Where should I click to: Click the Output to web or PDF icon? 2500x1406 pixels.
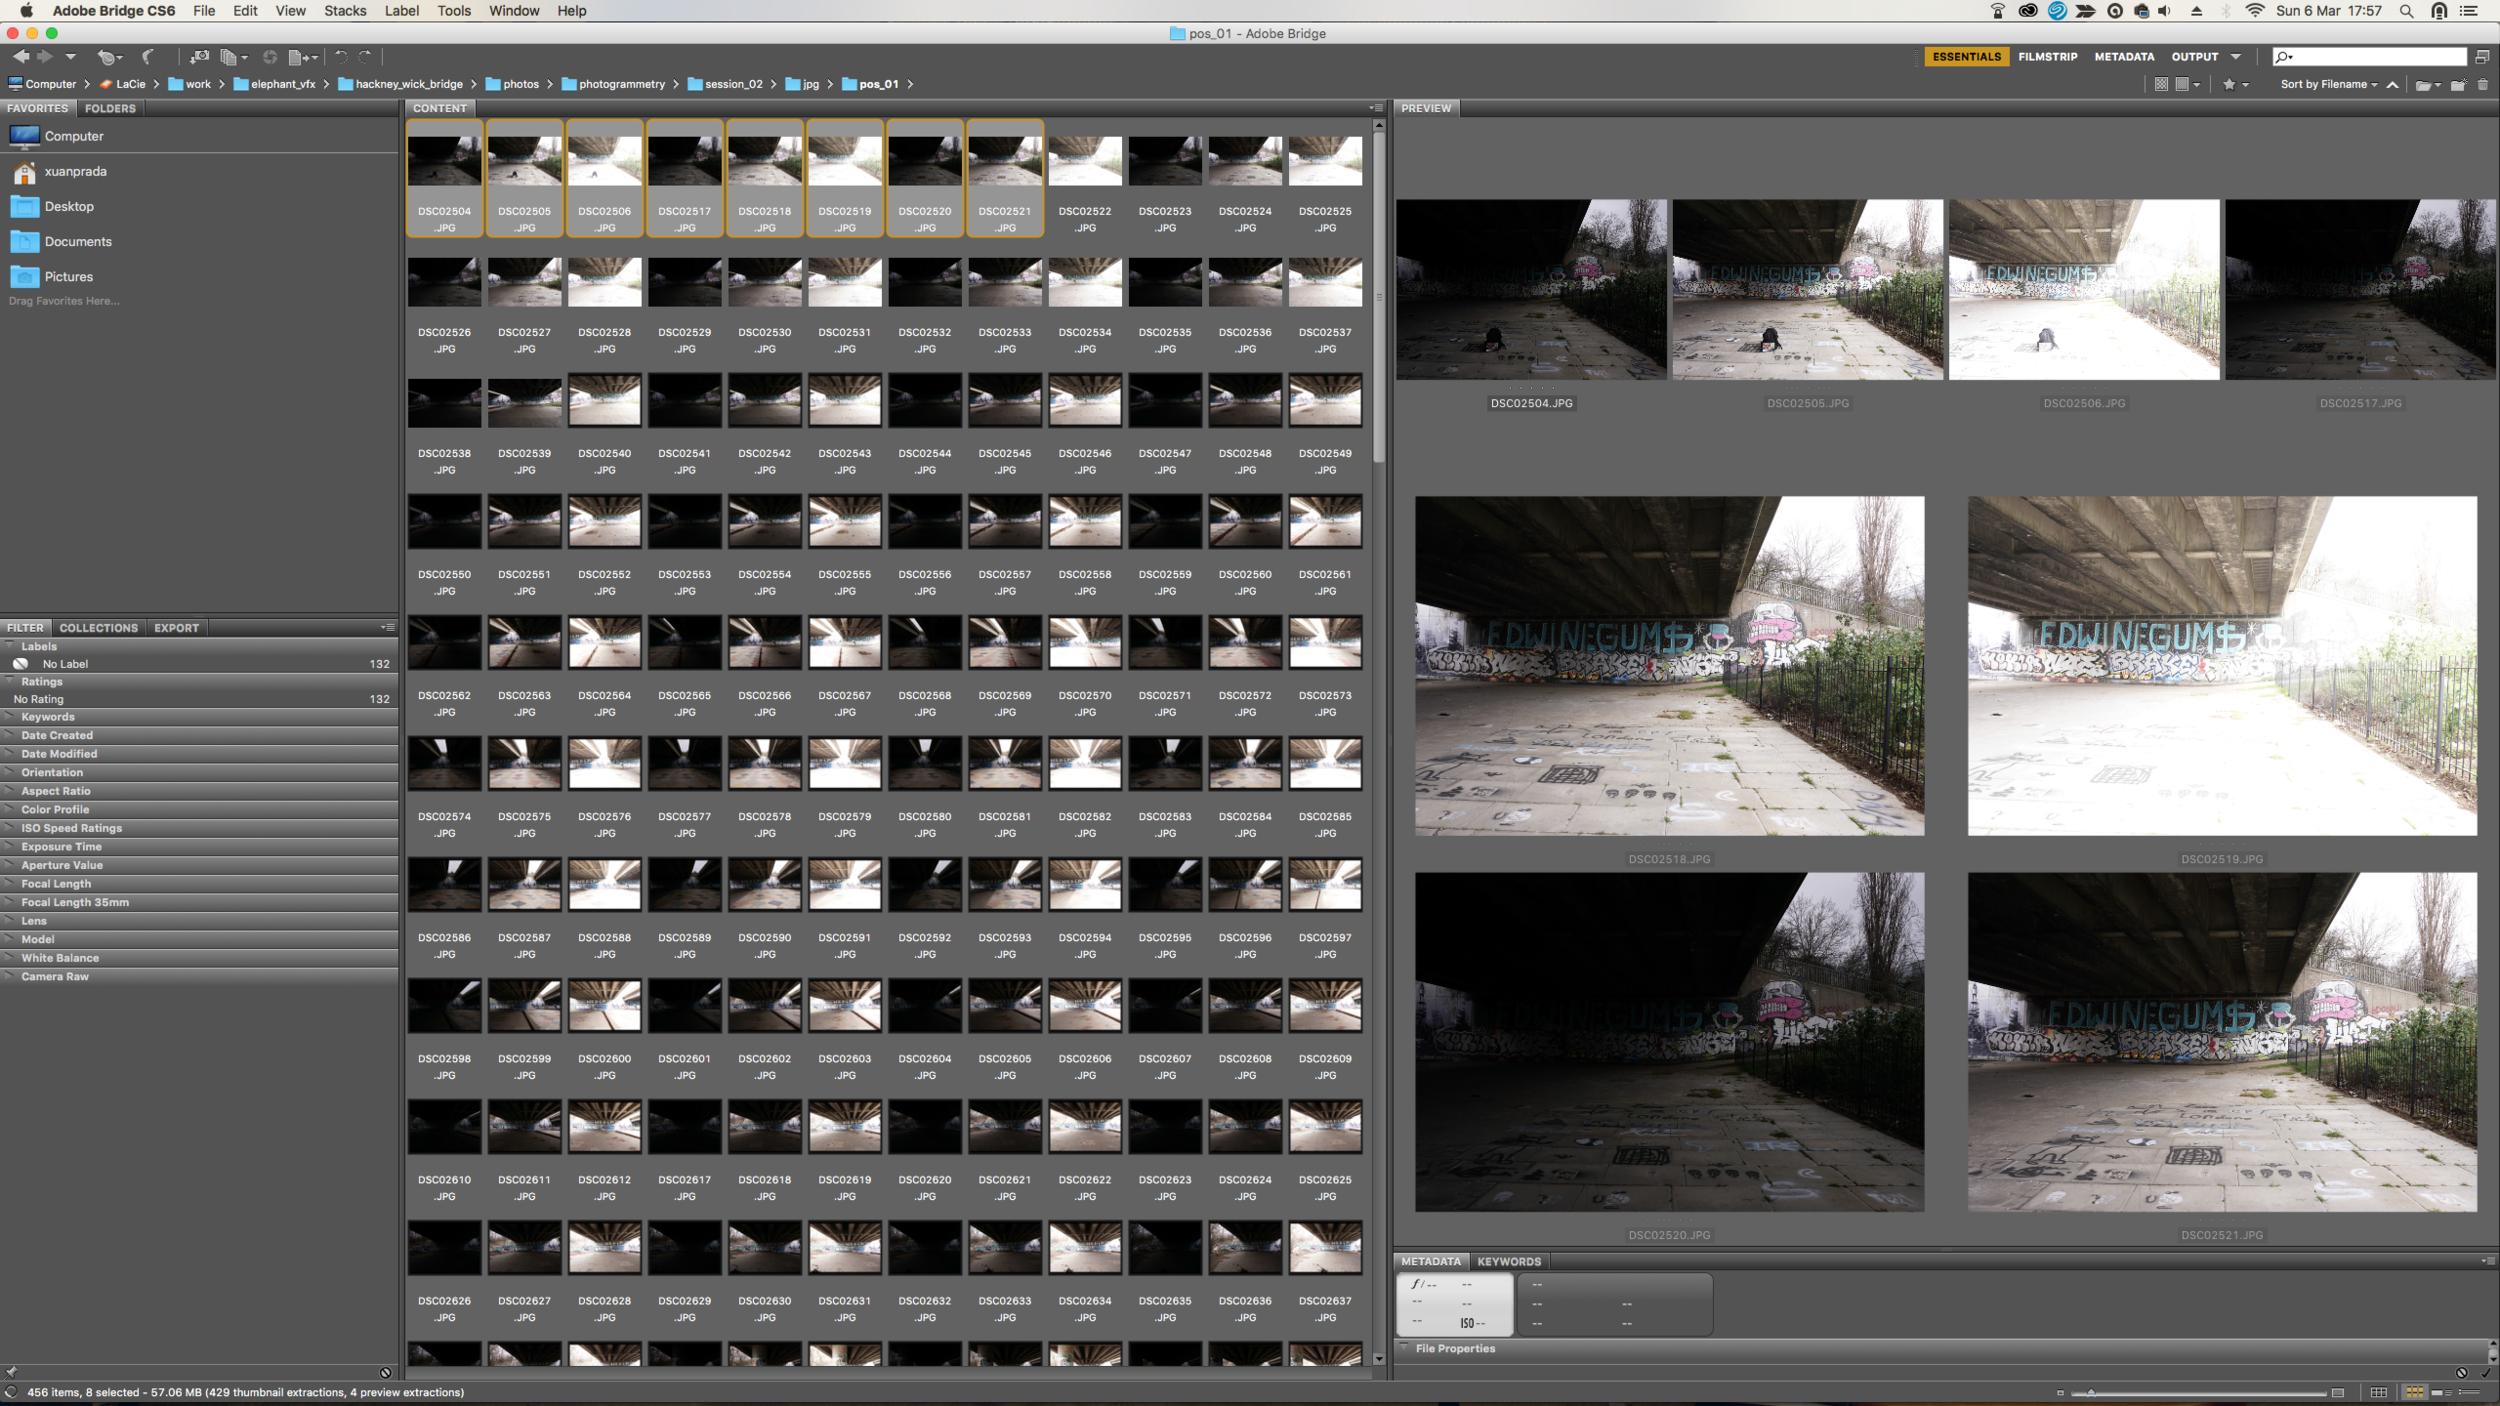[x=302, y=57]
